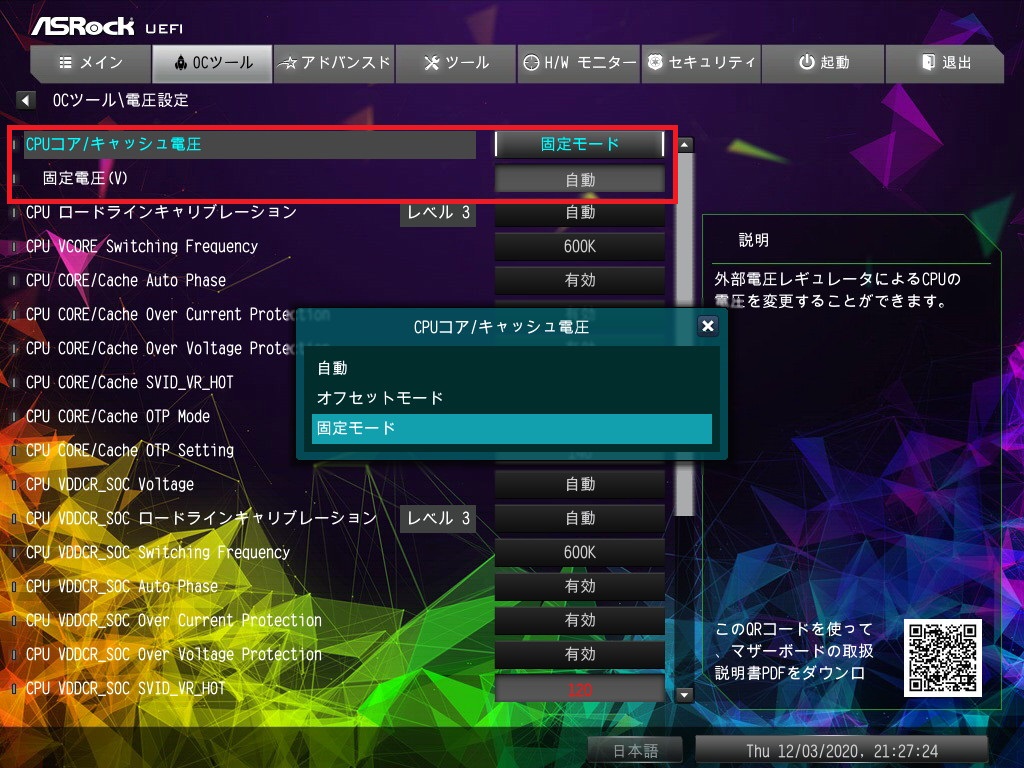The image size is (1024, 768).
Task: Open the CPUコア/キャッシュ電圧 固定モード dropdown
Action: tap(579, 144)
